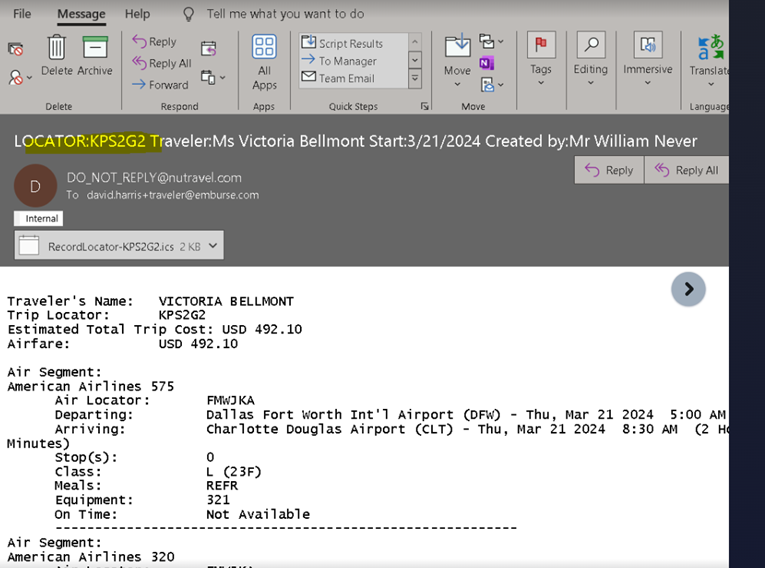Image resolution: width=765 pixels, height=568 pixels.
Task: Open the Tags flag menu
Action: (x=541, y=60)
